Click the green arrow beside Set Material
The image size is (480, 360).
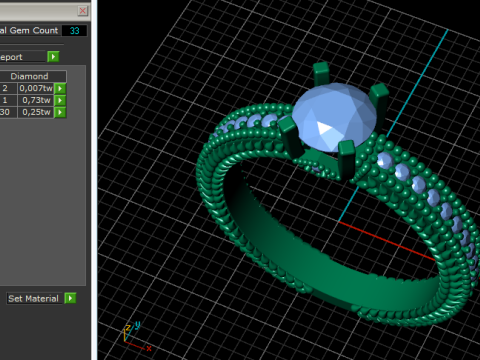click(x=70, y=298)
